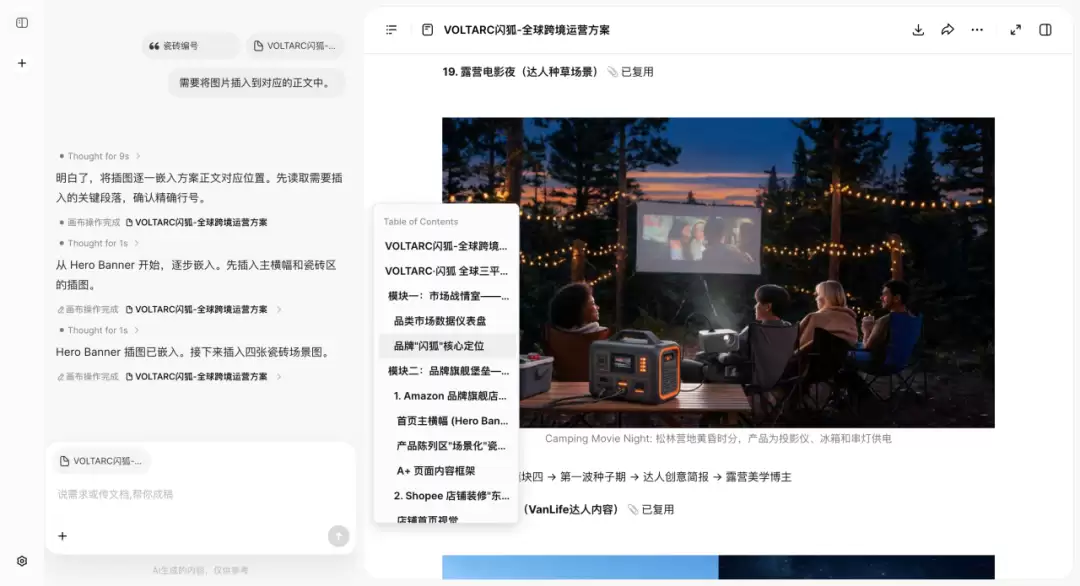Viewport: 1080px width, 586px height.
Task: Open the 瓷砖编号 quoted reference chip
Action: click(191, 45)
